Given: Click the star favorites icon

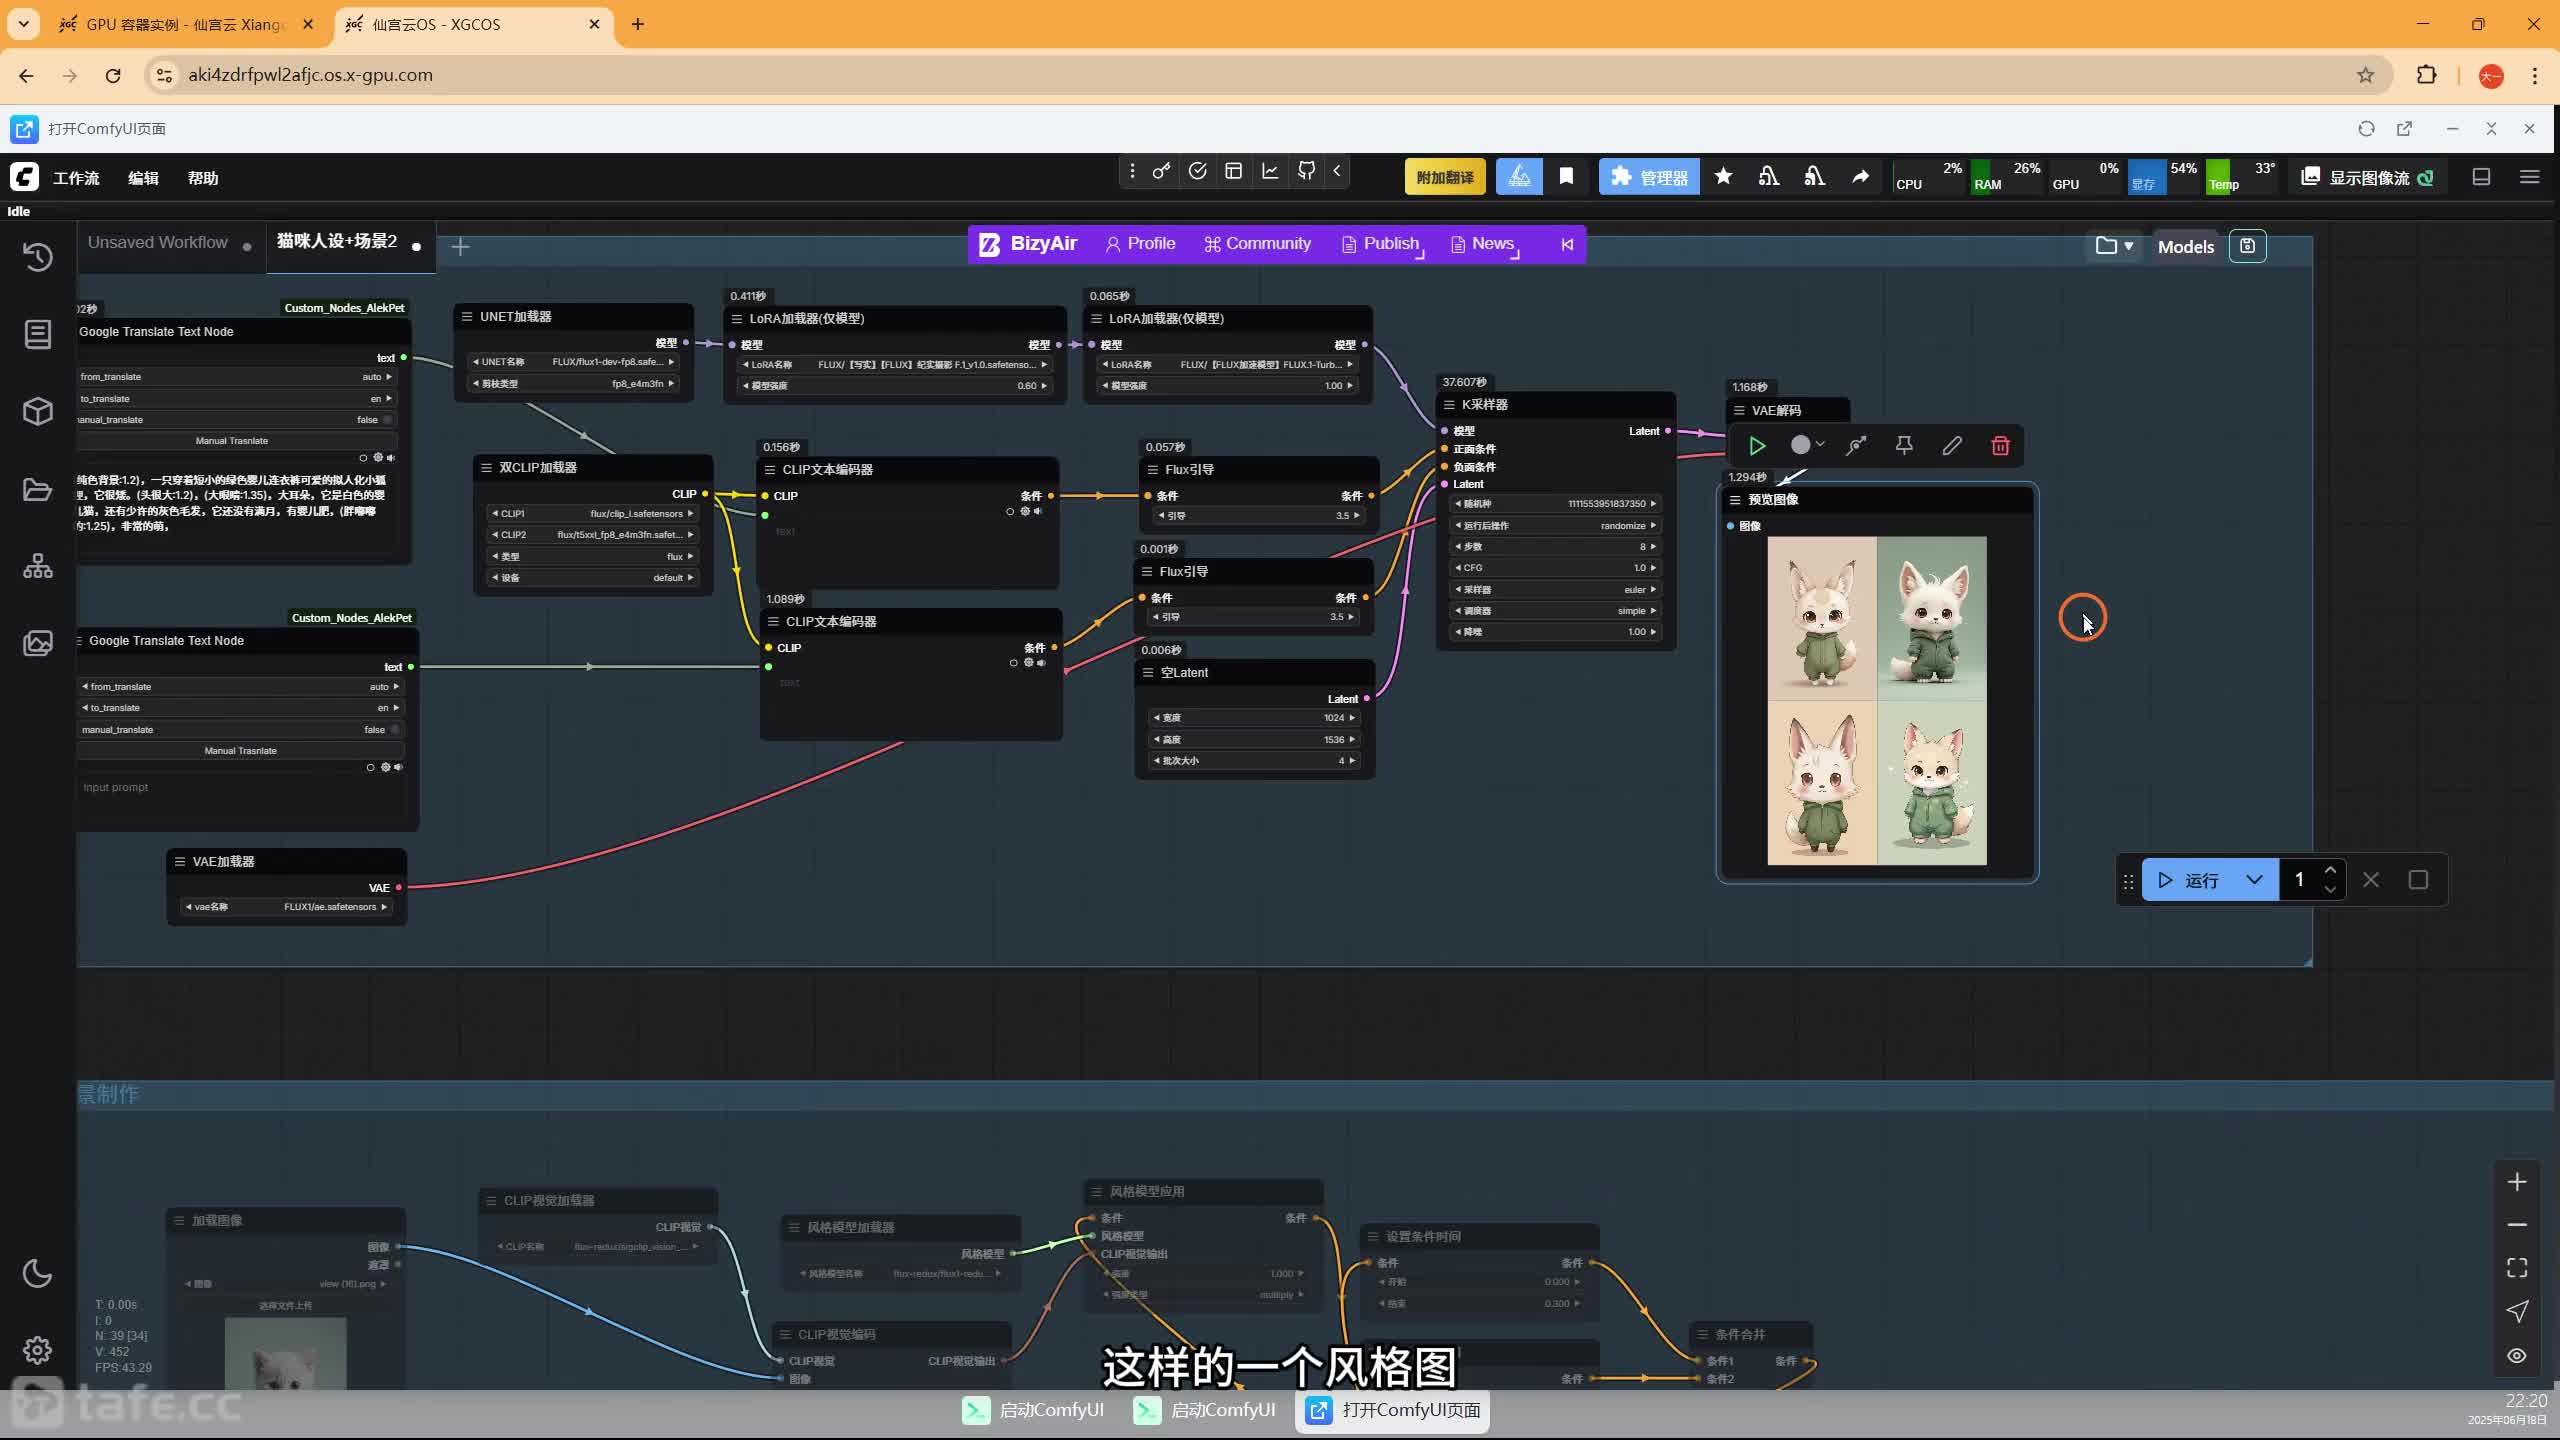Looking at the screenshot, I should [x=1723, y=177].
